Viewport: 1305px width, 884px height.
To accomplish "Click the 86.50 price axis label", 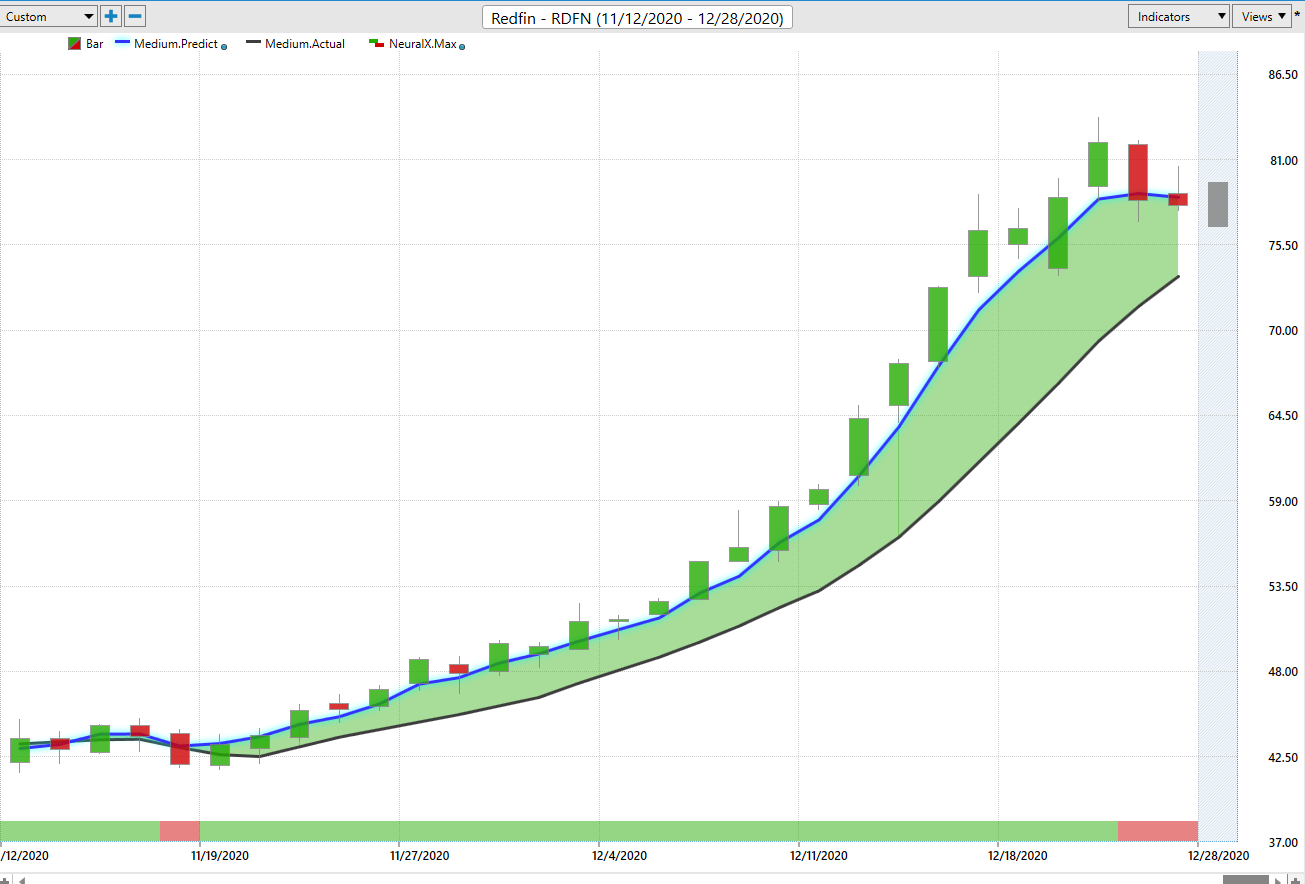I will point(1284,75).
